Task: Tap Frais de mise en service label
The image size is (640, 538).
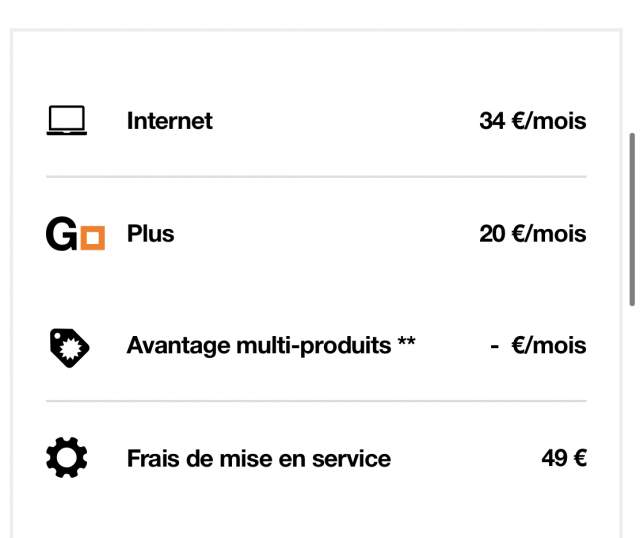Action: click(x=258, y=459)
